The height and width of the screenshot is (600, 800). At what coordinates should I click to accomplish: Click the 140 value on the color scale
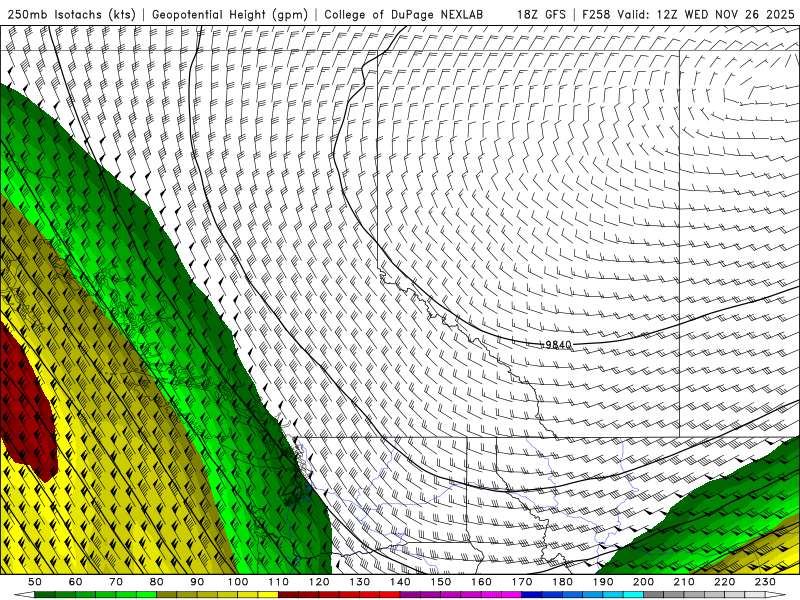pyautogui.click(x=400, y=582)
